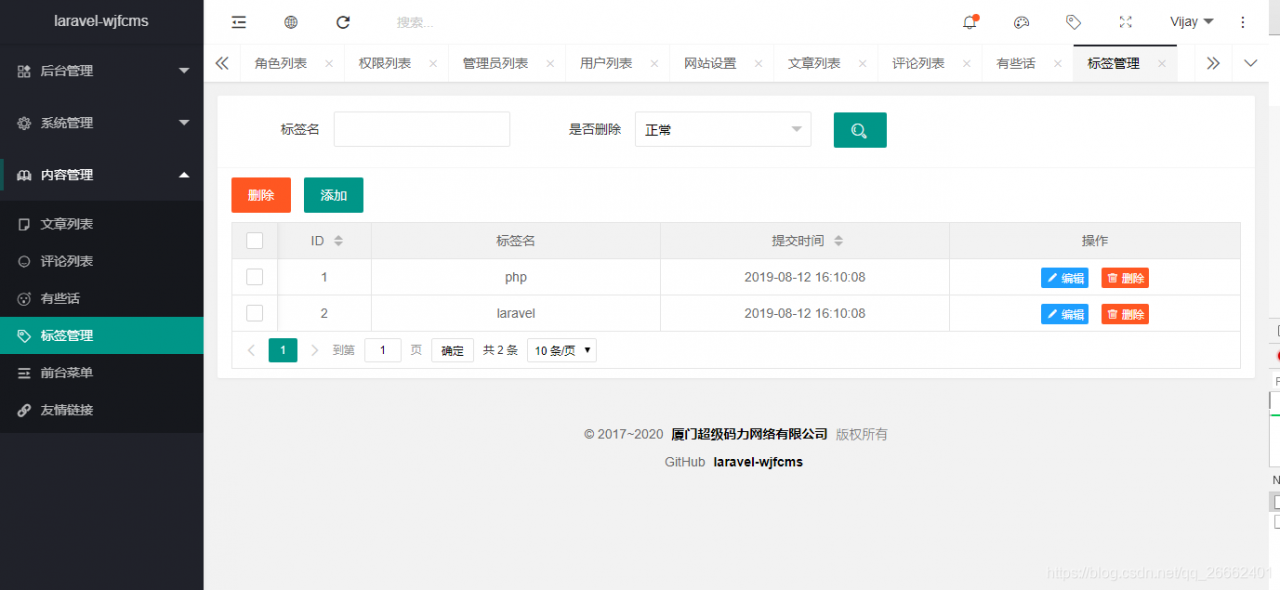Screen dimensions: 1280x590
Task: Select all rows header checkbox
Action: (x=254, y=240)
